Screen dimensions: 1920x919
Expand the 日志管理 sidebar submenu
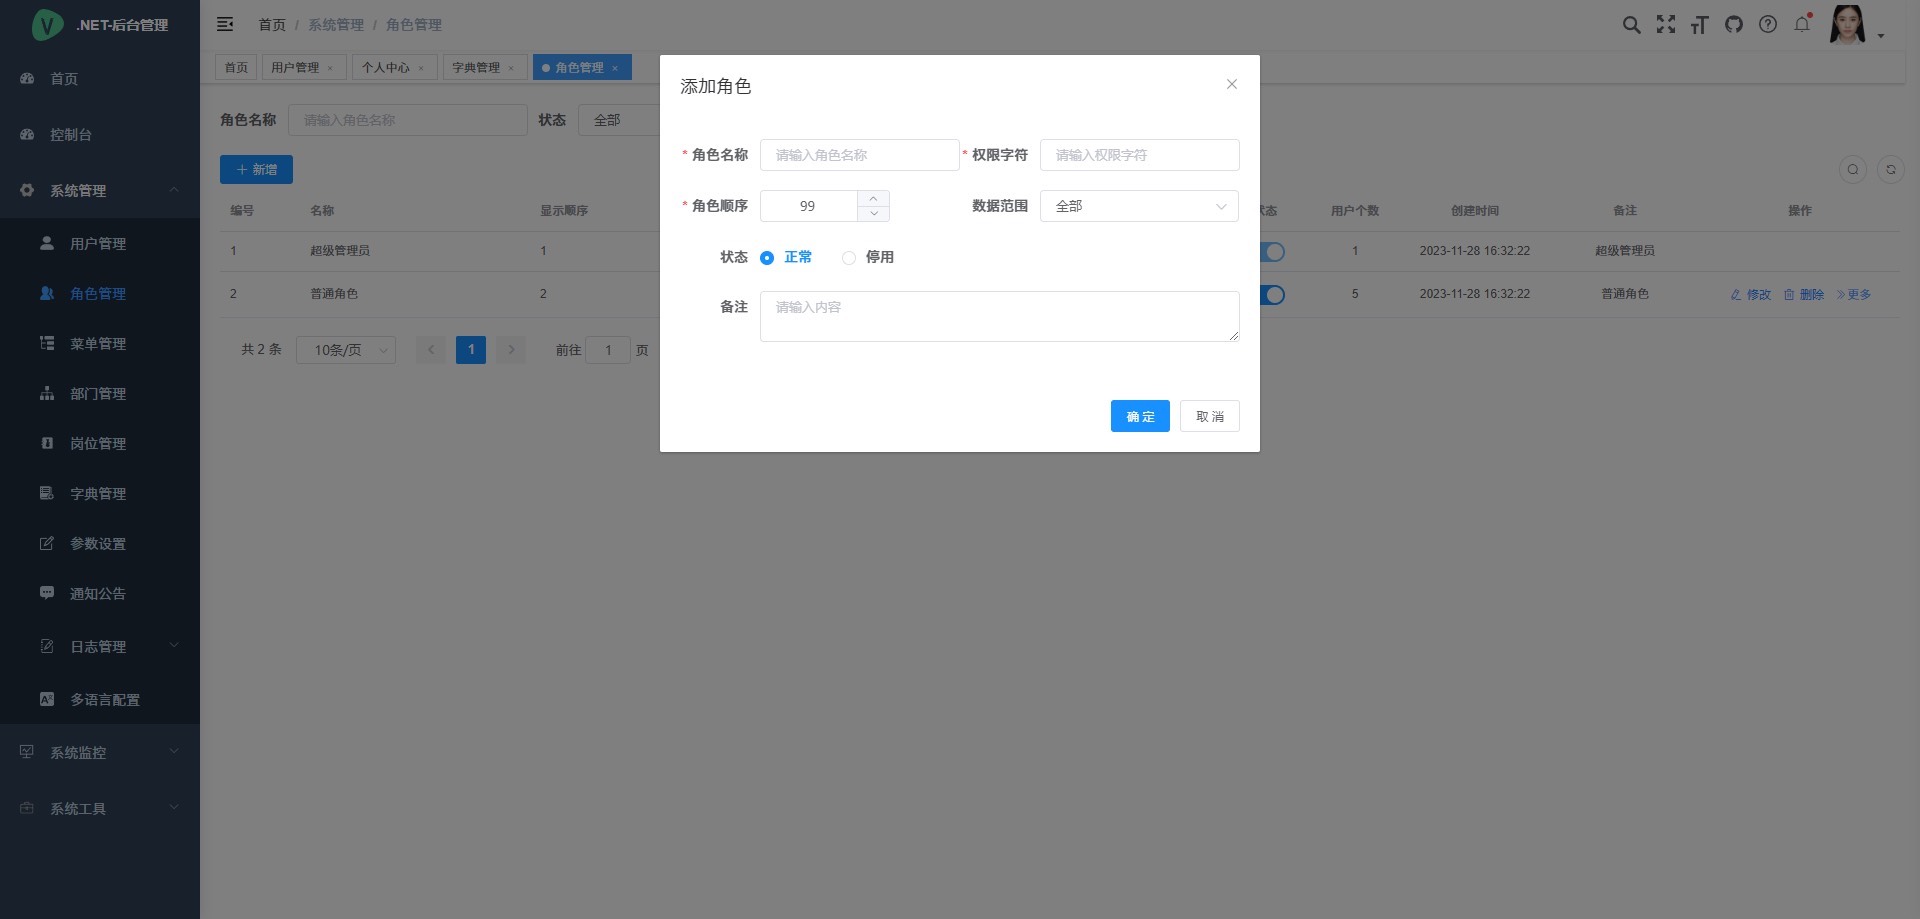pos(174,646)
